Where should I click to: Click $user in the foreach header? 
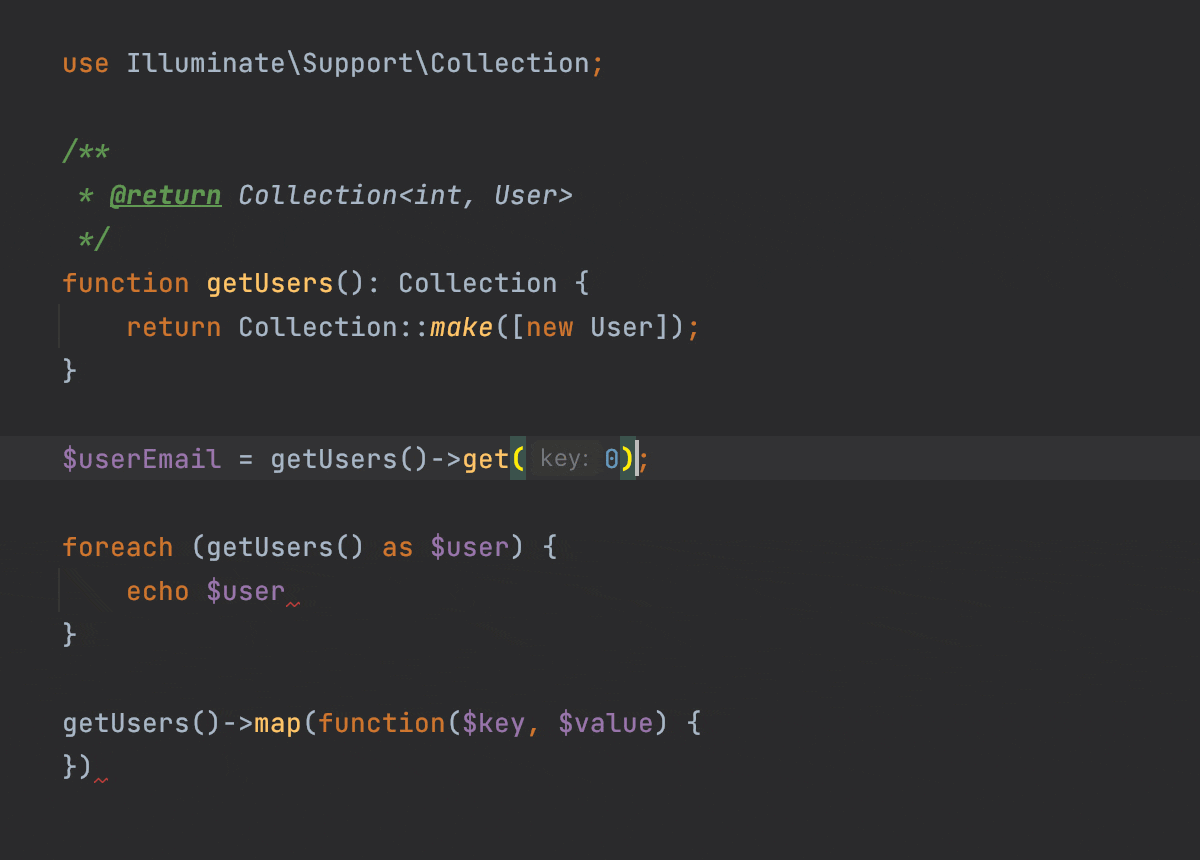(470, 547)
